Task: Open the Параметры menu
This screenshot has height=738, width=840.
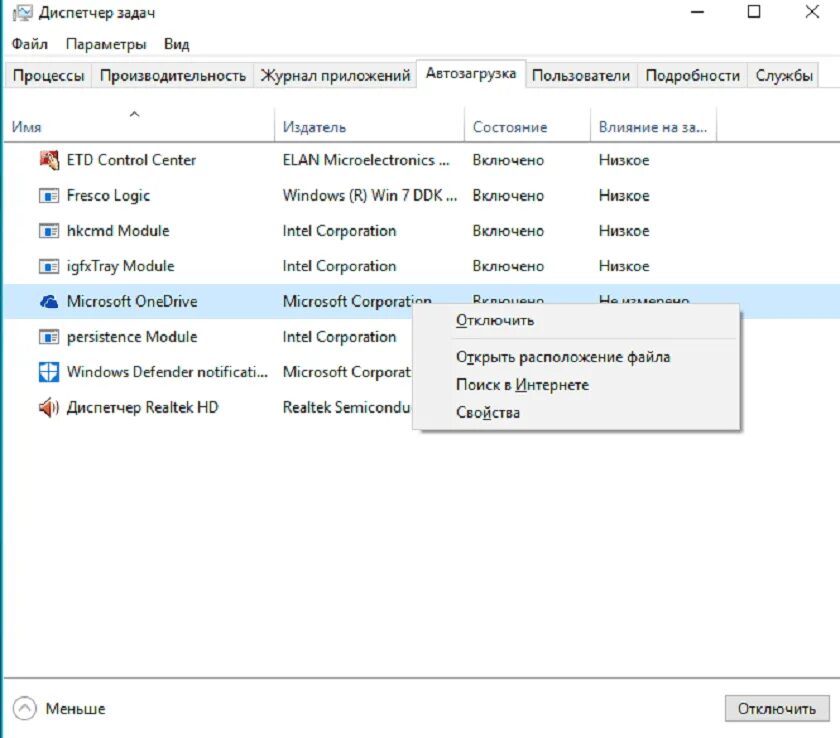Action: coord(106,44)
